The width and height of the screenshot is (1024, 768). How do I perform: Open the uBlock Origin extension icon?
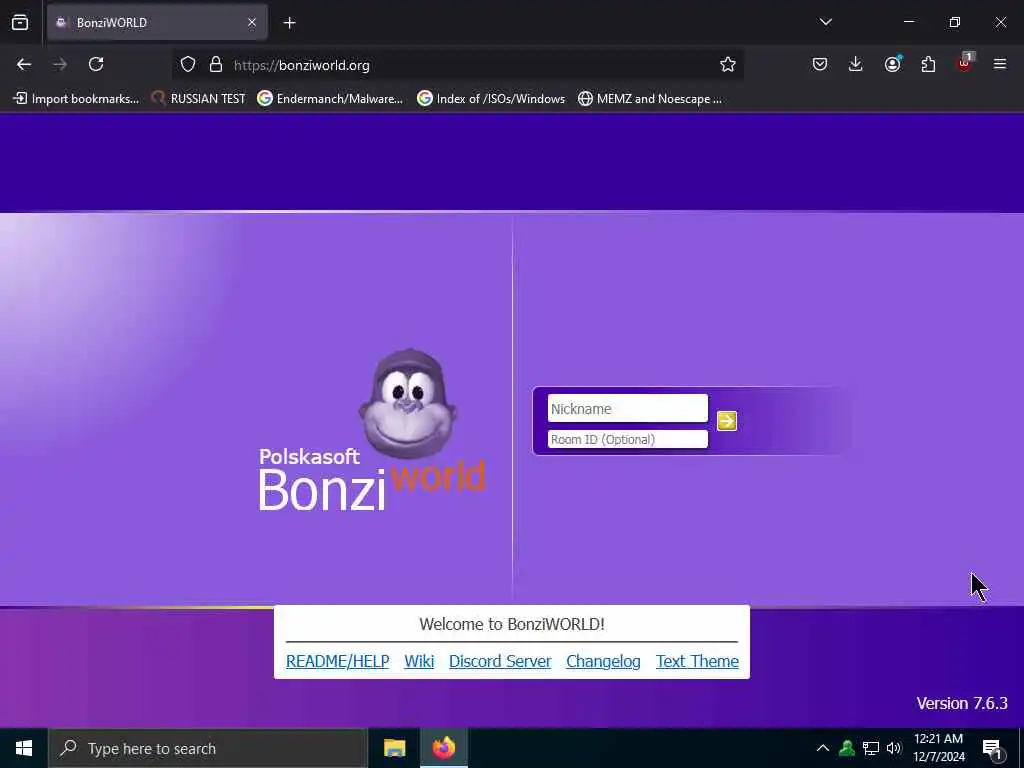click(965, 63)
